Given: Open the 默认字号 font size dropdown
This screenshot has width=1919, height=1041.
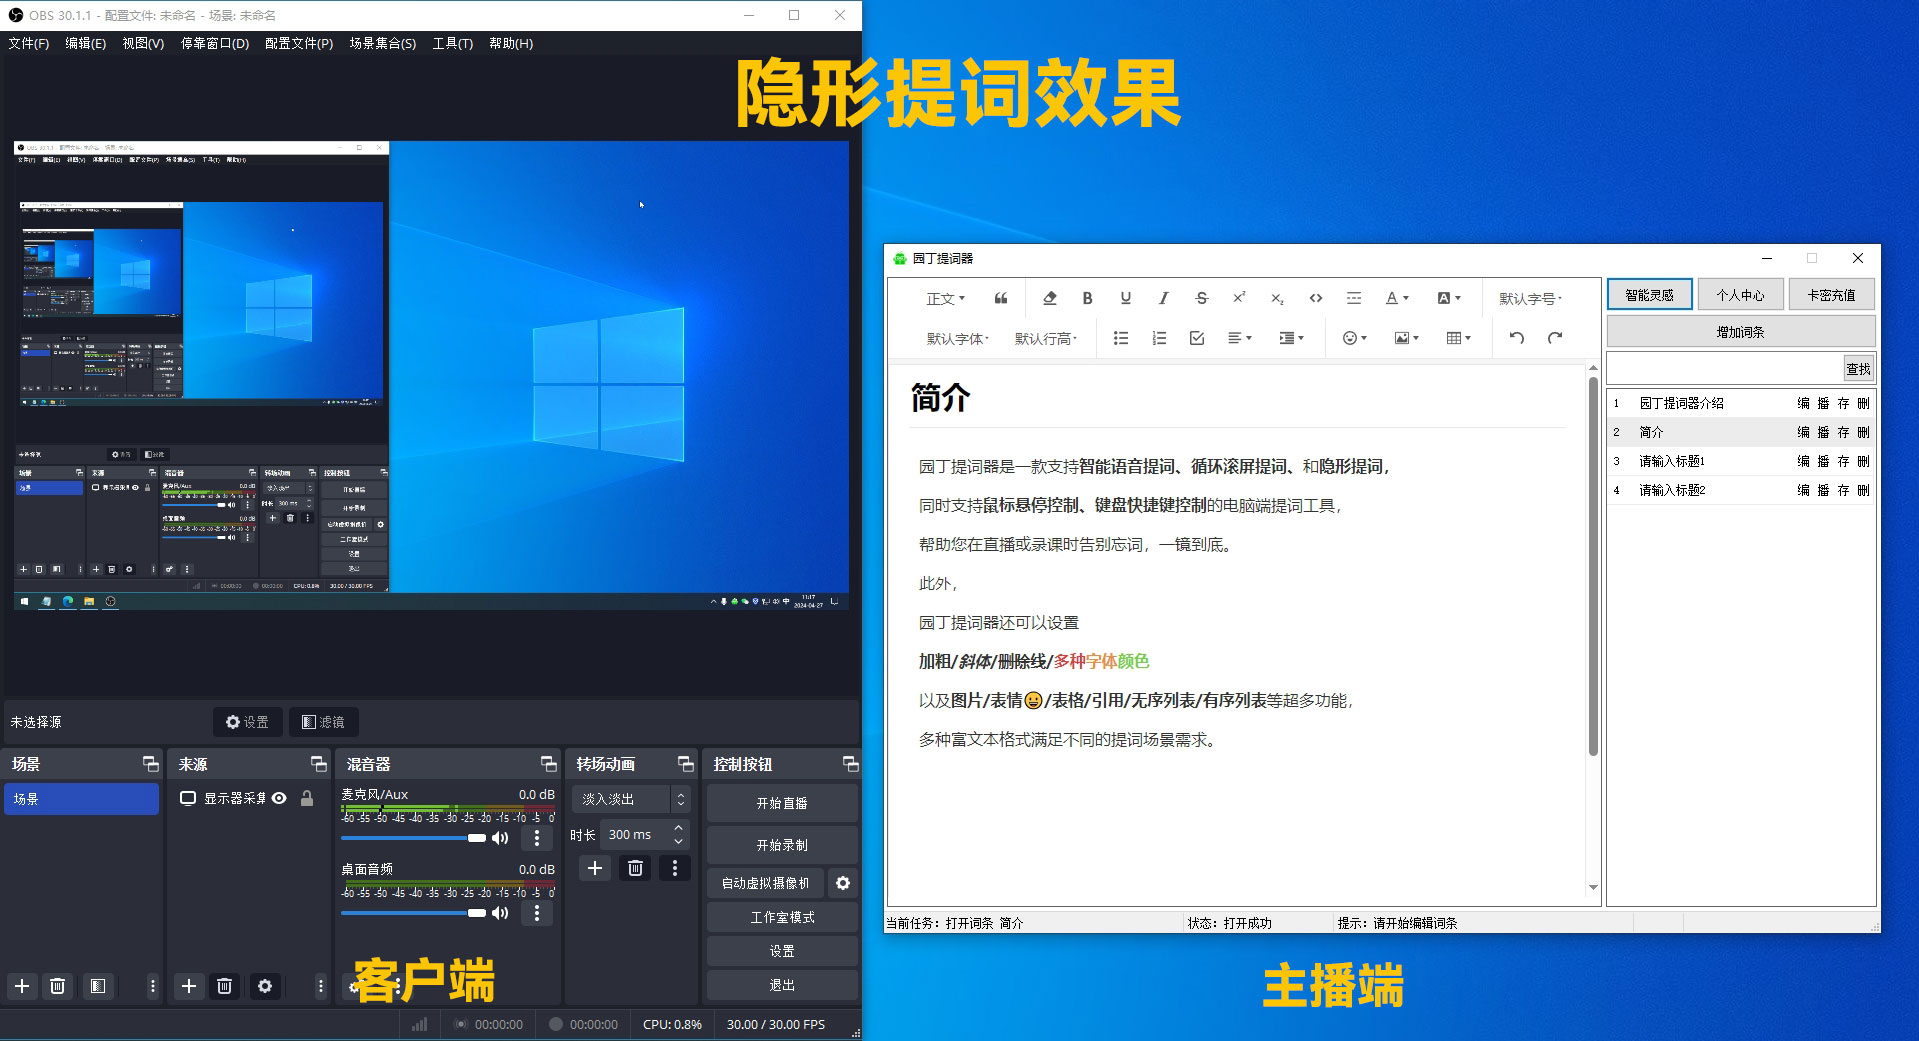Looking at the screenshot, I should [1529, 298].
